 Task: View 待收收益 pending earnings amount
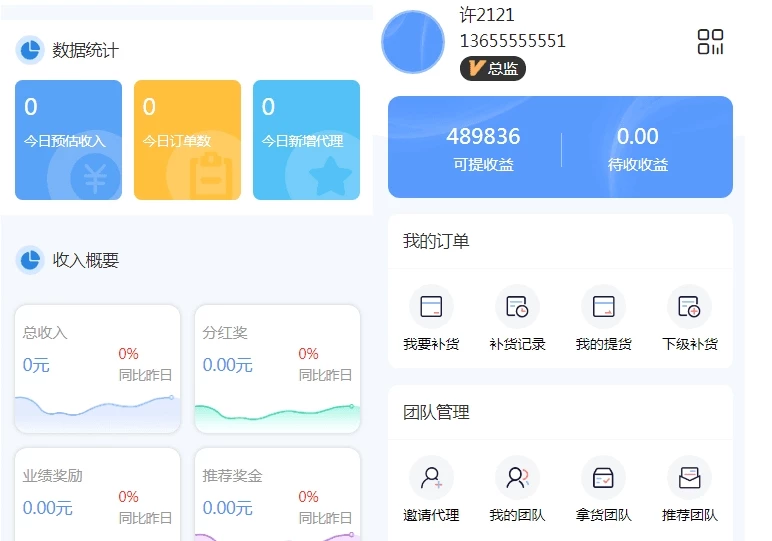(x=637, y=147)
